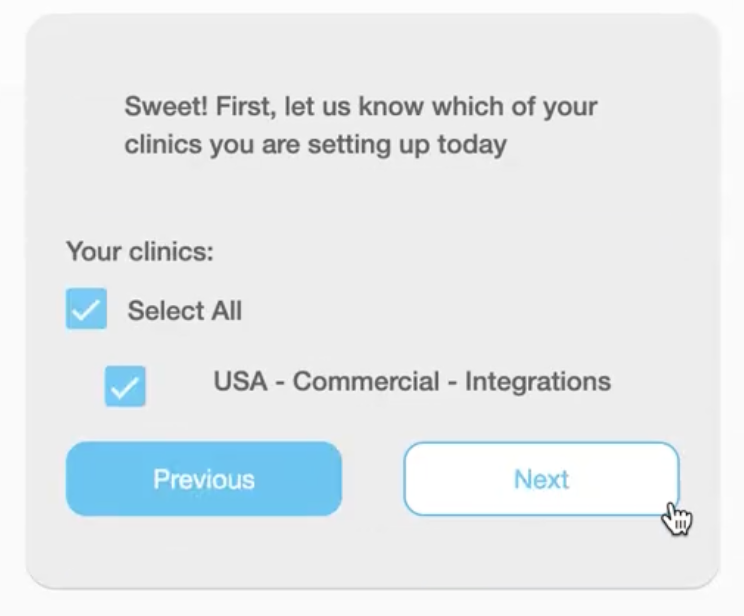Click the checkmark icon beside the USA clinic
The width and height of the screenshot is (744, 616).
pyautogui.click(x=125, y=387)
